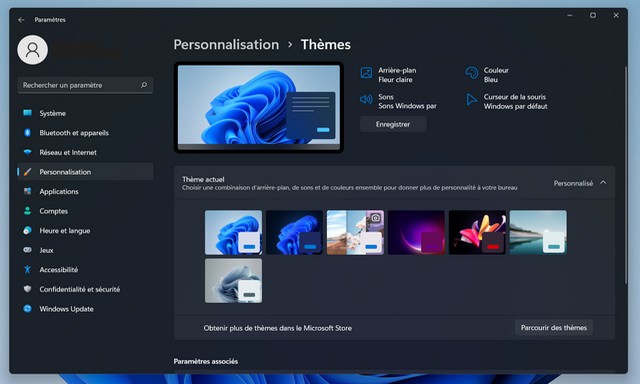Open Comptes settings

tap(53, 211)
